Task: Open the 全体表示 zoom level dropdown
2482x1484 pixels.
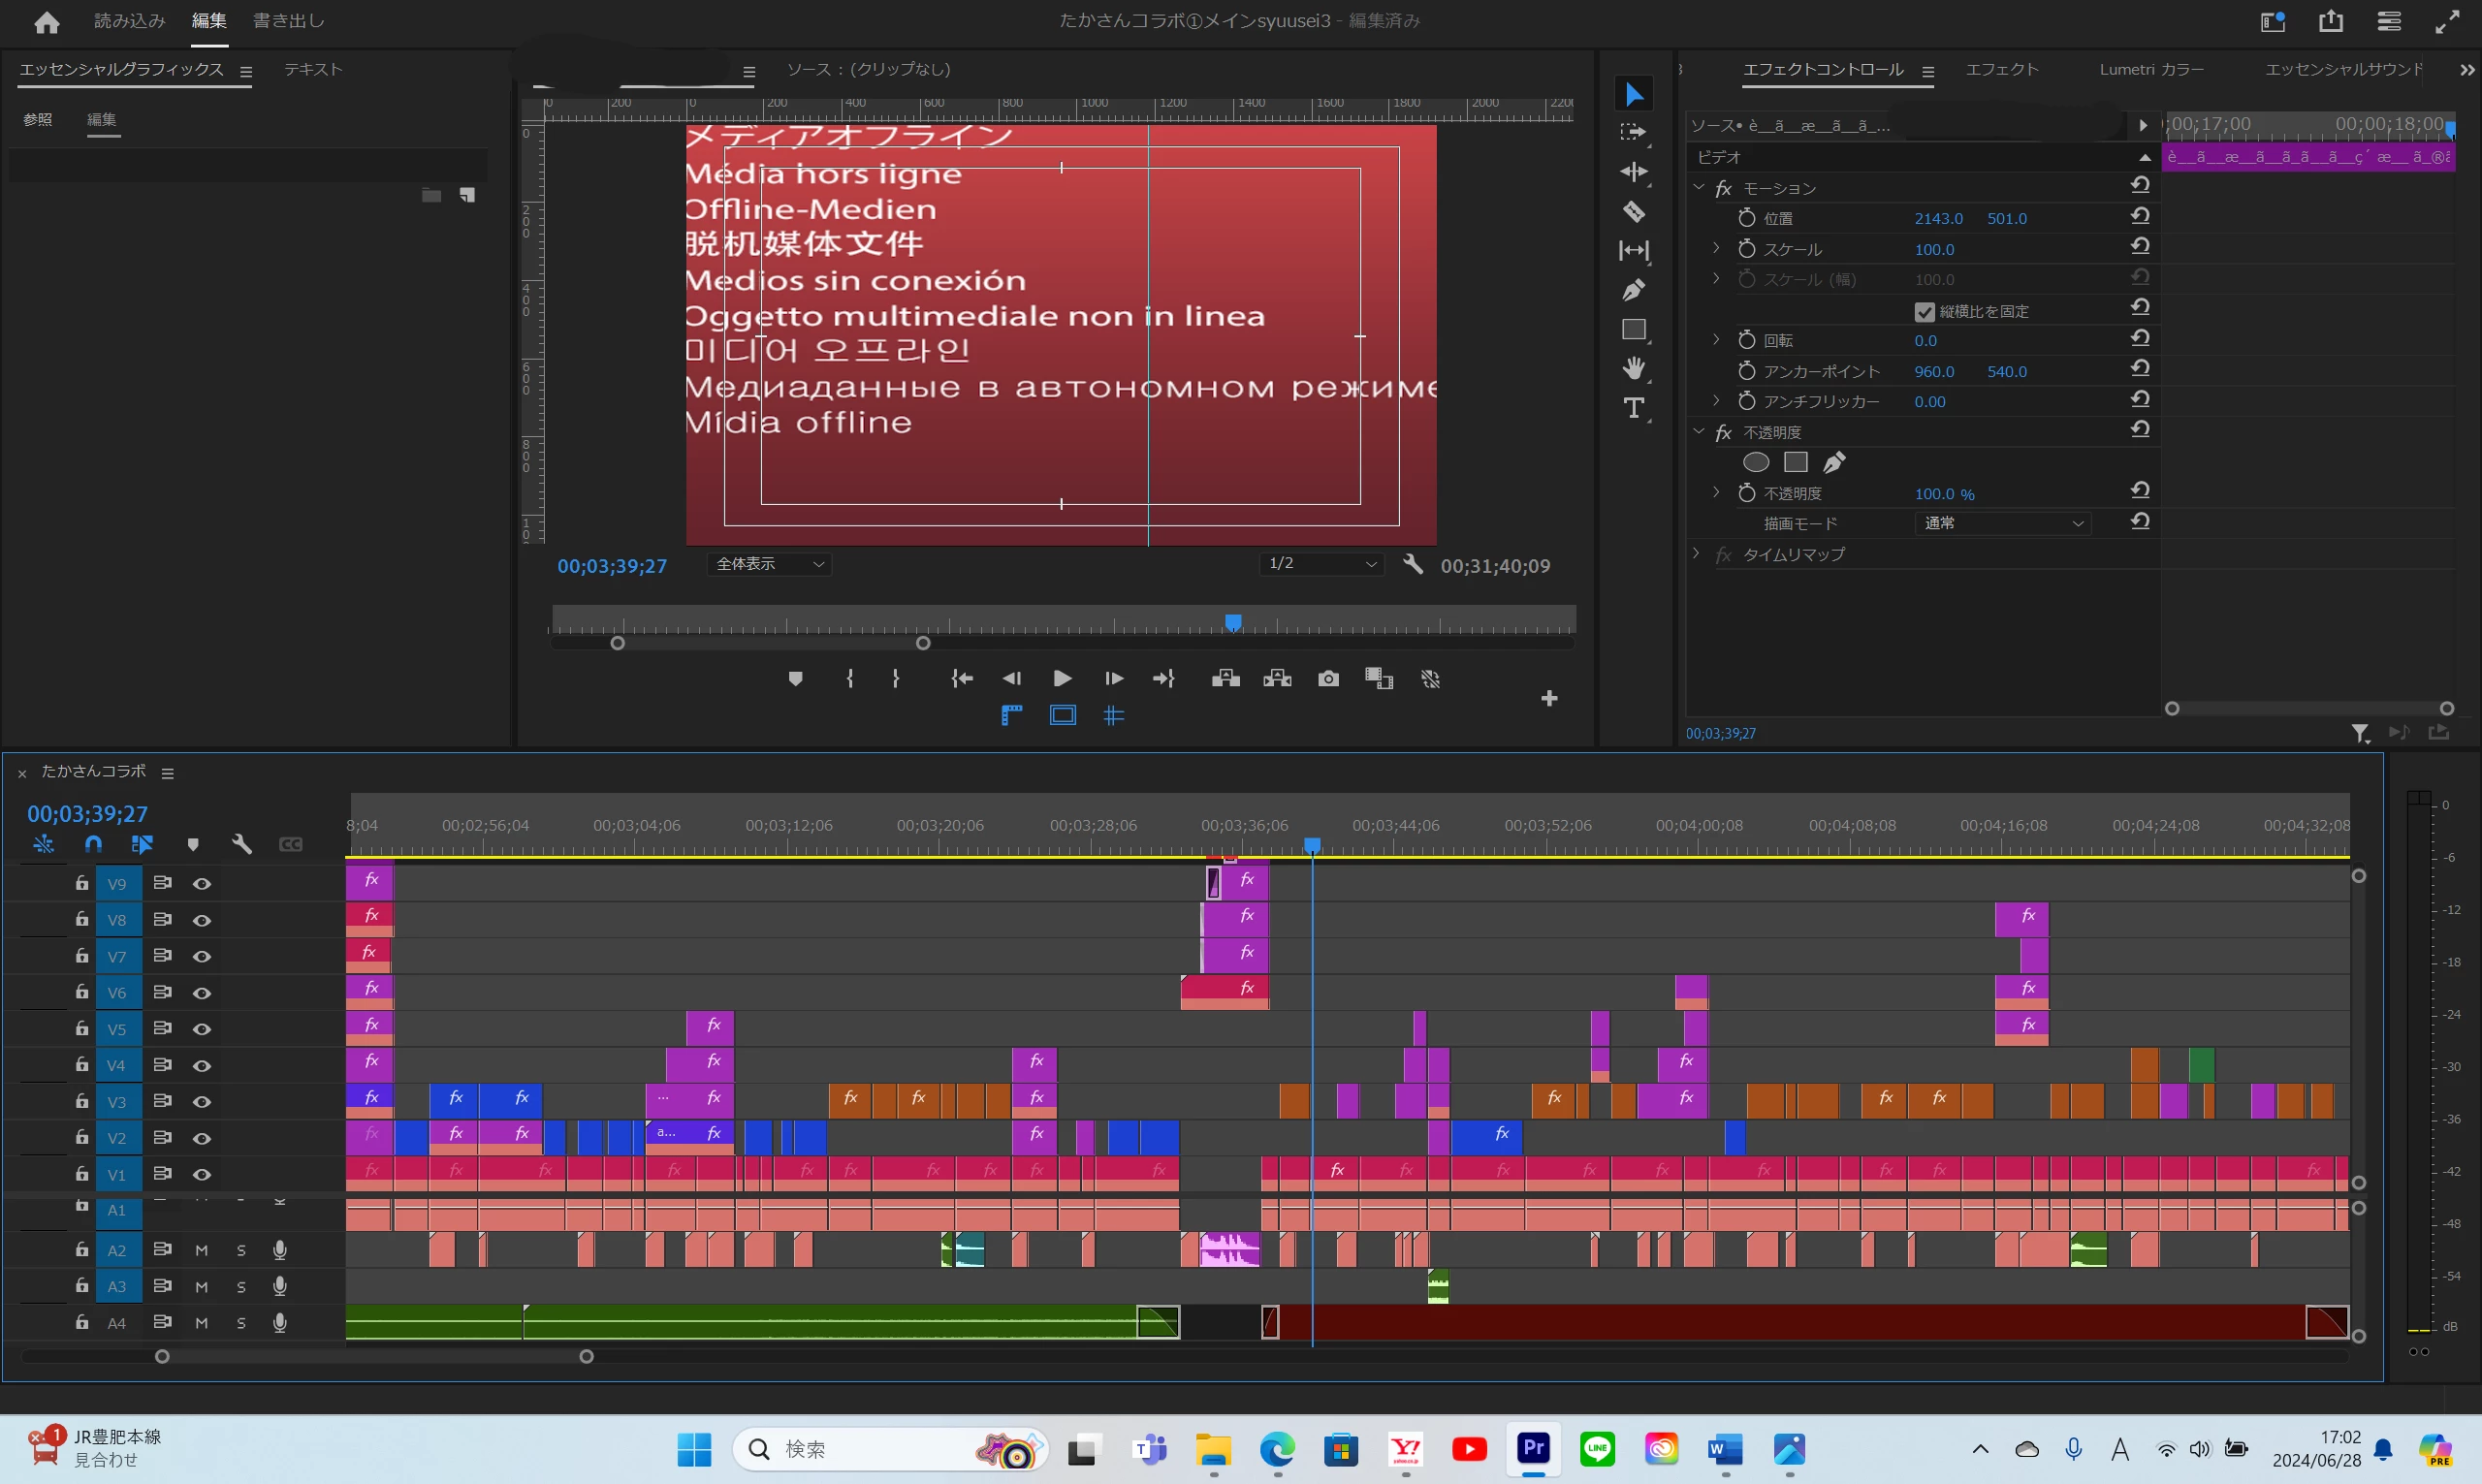Action: click(x=769, y=564)
